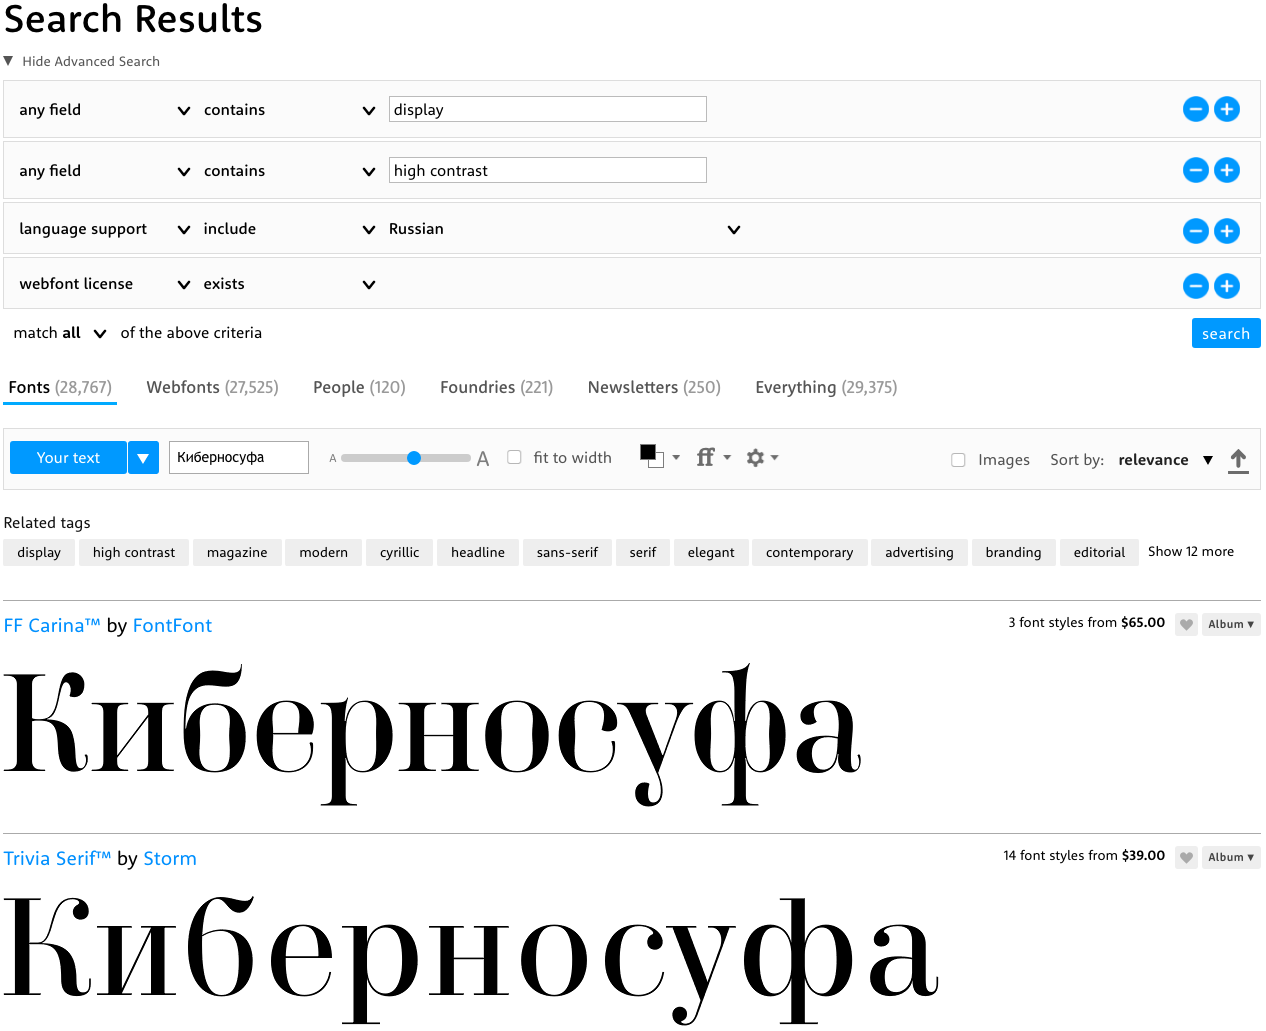Toggle the Images checkbox
The height and width of the screenshot is (1031, 1266).
[x=958, y=460]
